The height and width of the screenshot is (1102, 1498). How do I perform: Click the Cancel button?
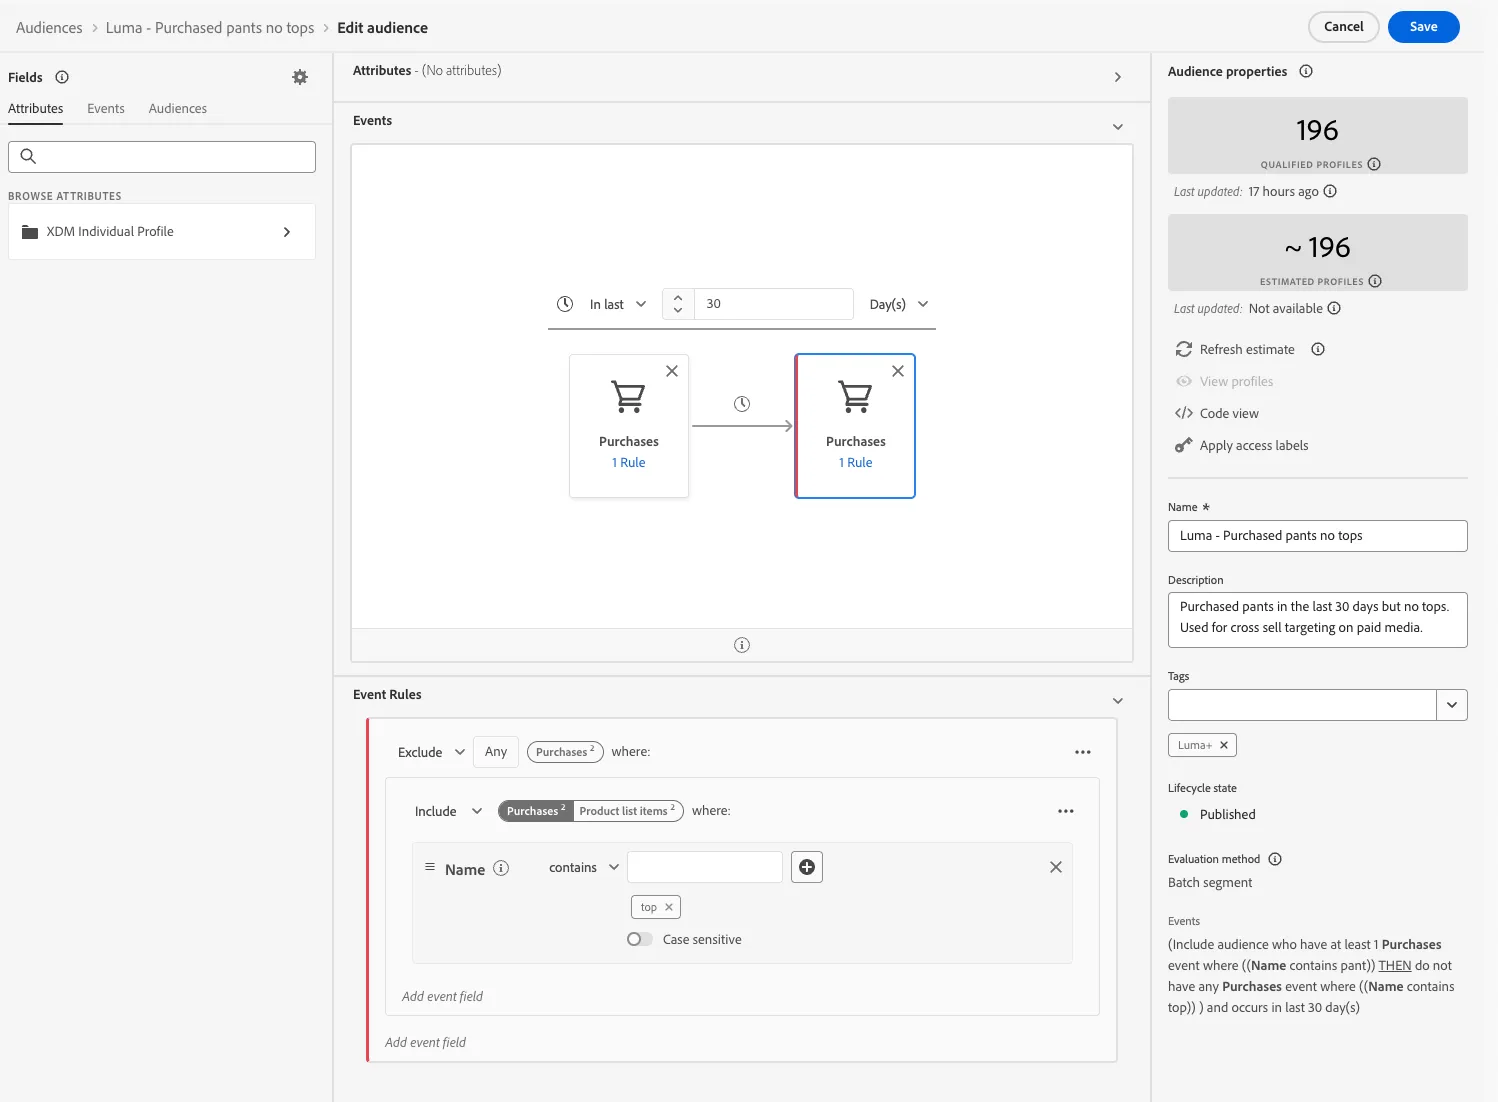(x=1343, y=27)
